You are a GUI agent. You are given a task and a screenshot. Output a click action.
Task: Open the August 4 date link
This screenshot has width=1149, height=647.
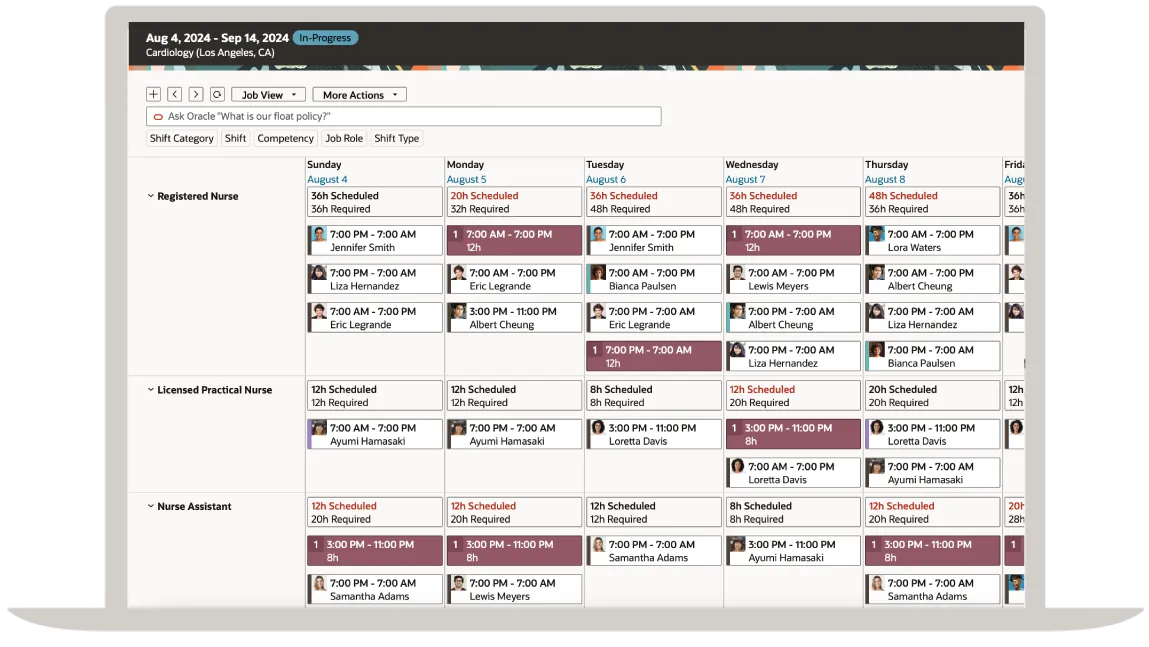click(327, 180)
